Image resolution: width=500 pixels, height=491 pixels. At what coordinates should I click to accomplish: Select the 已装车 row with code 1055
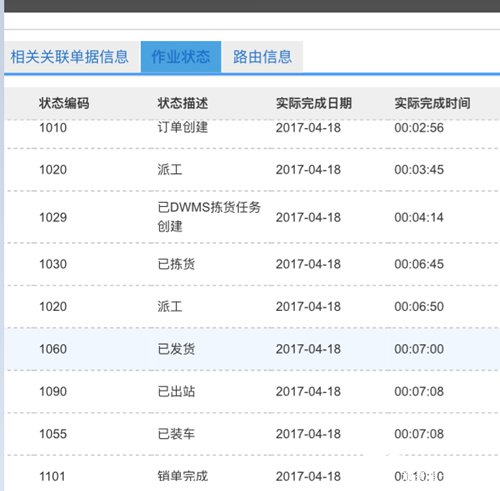252,434
